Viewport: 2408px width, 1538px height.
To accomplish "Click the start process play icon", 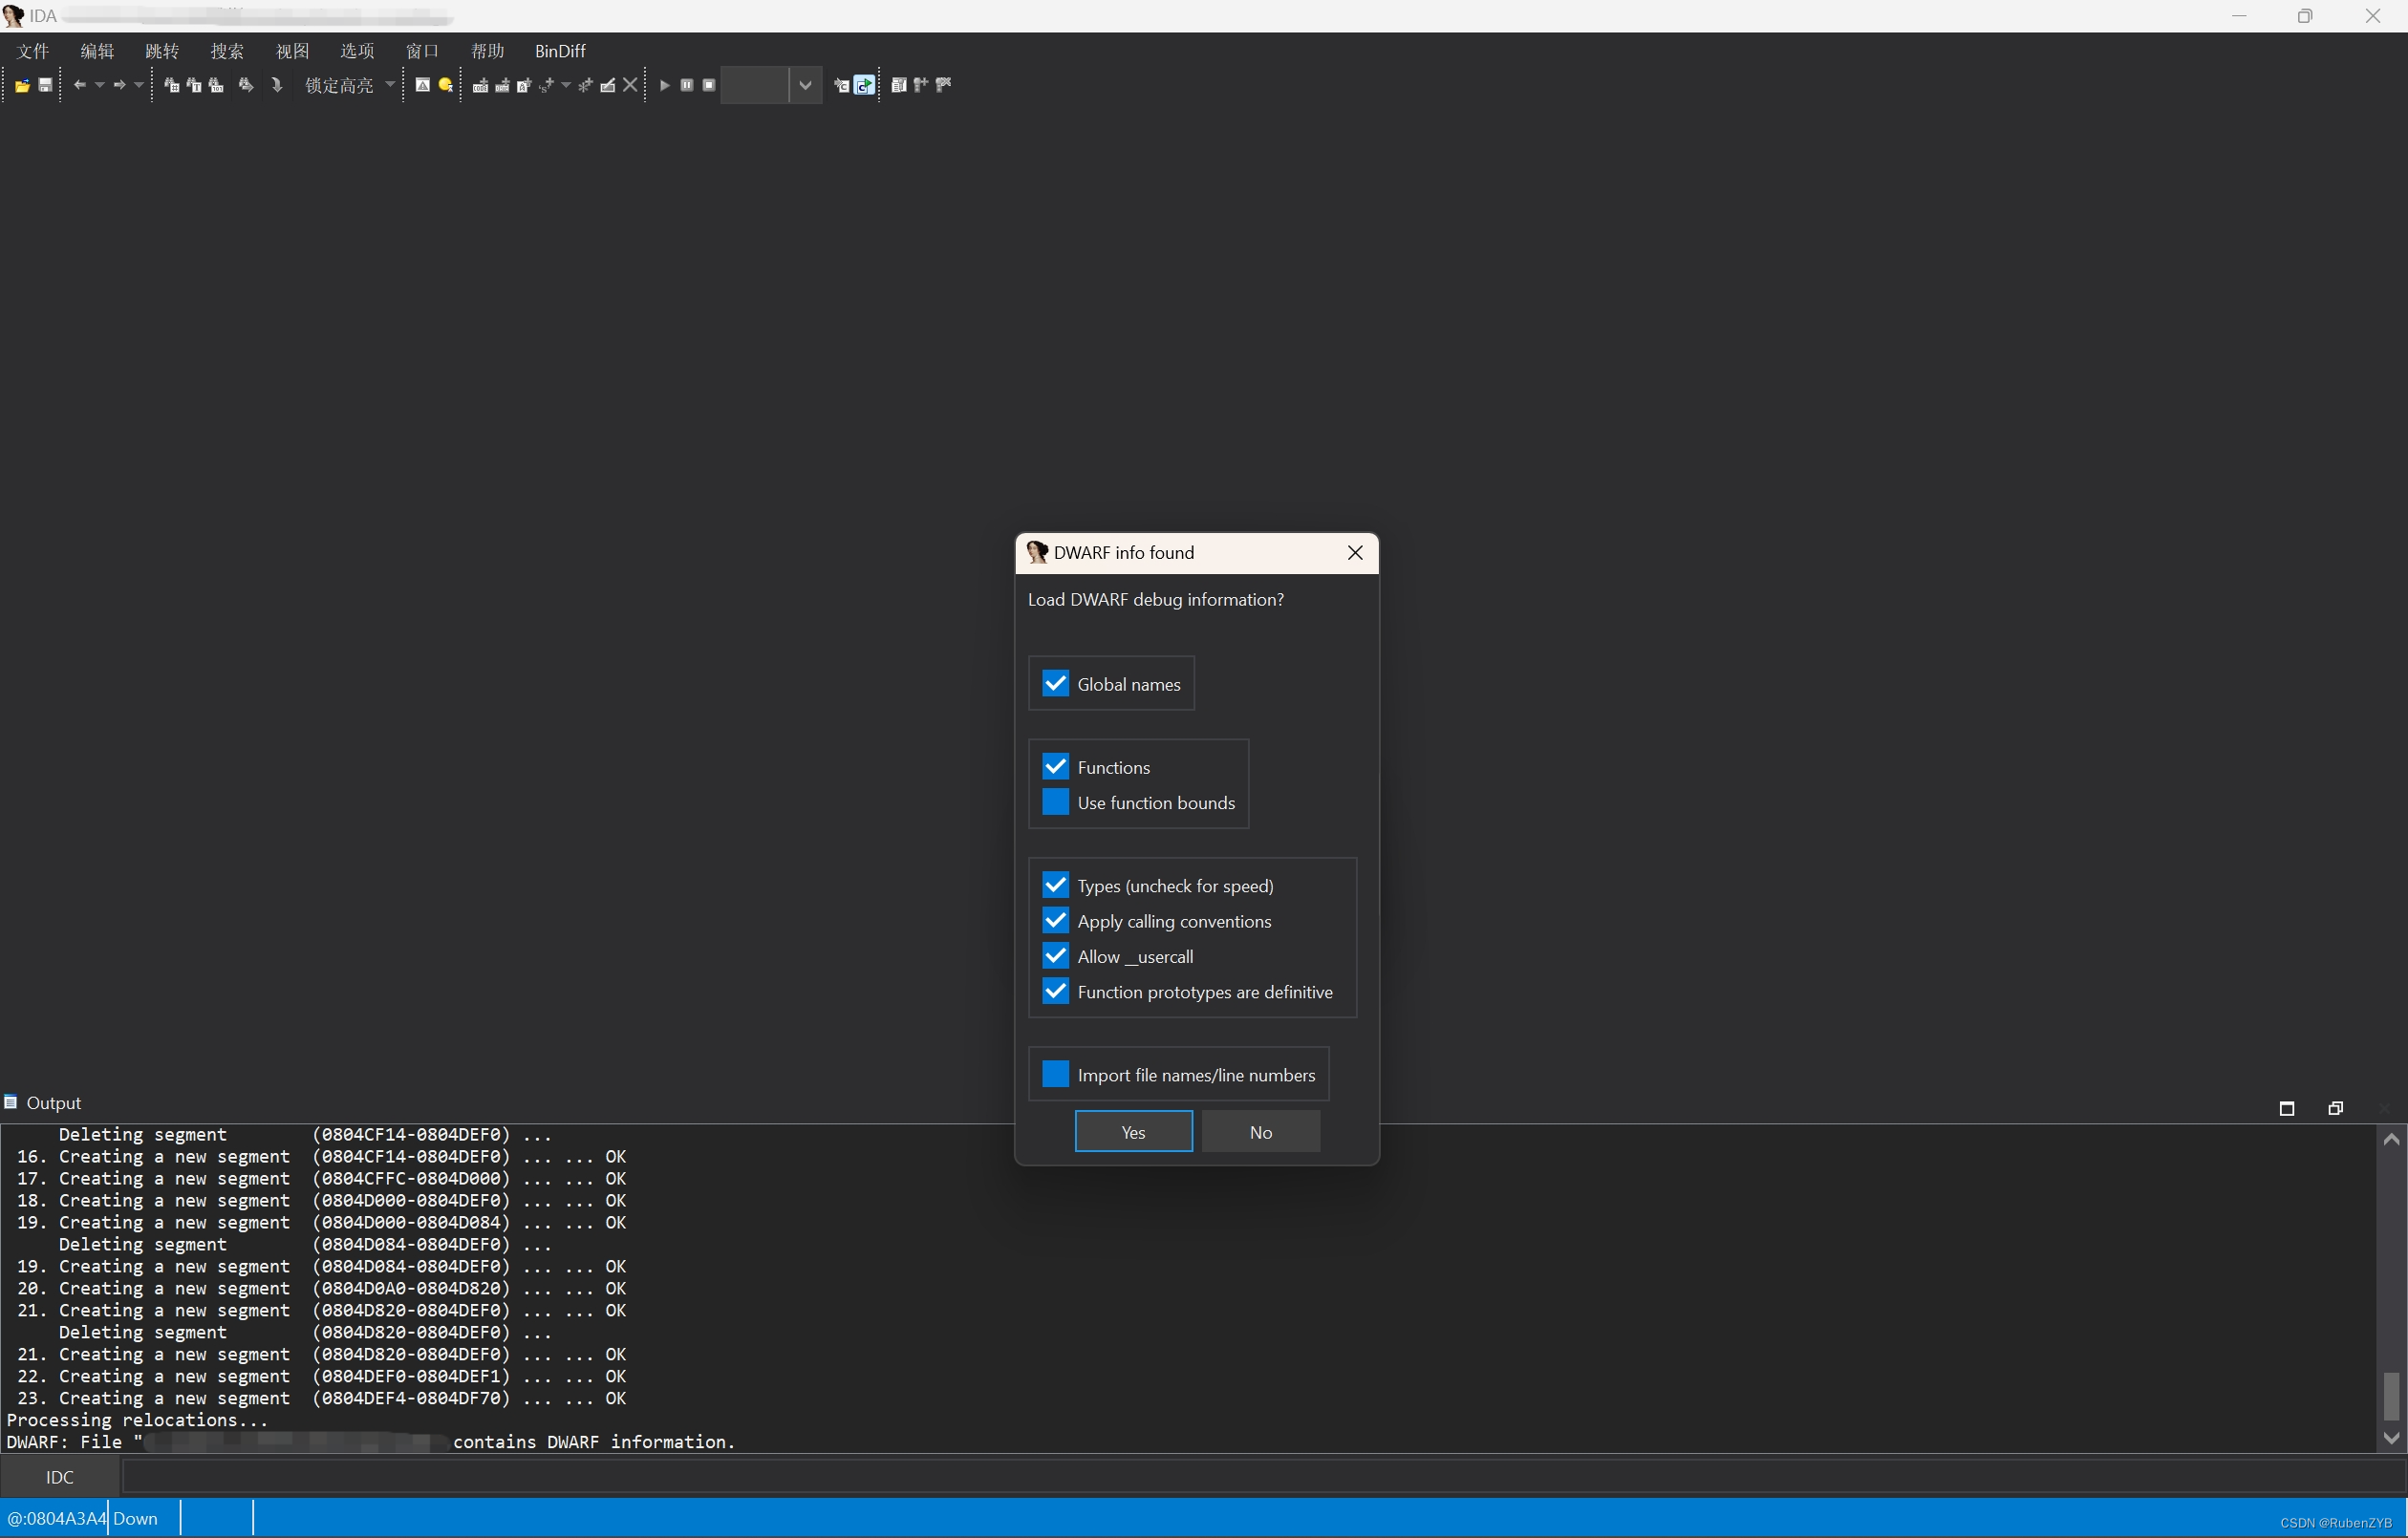I will (x=665, y=86).
